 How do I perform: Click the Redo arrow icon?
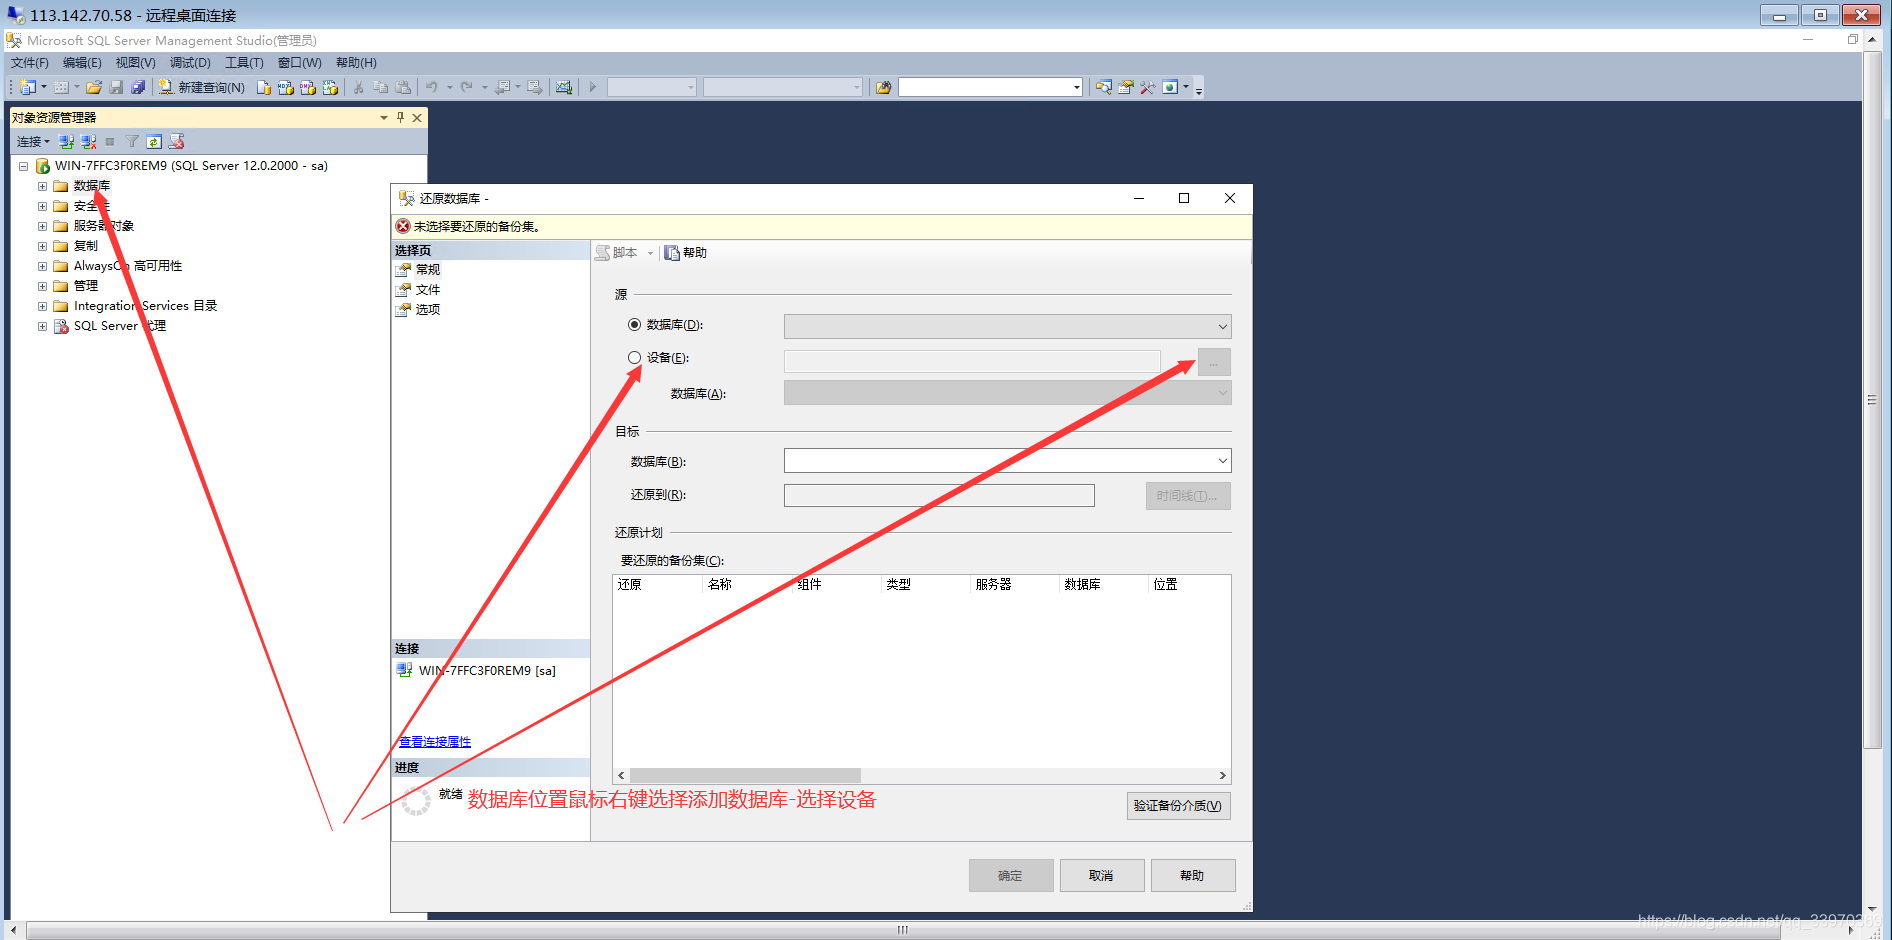(467, 87)
